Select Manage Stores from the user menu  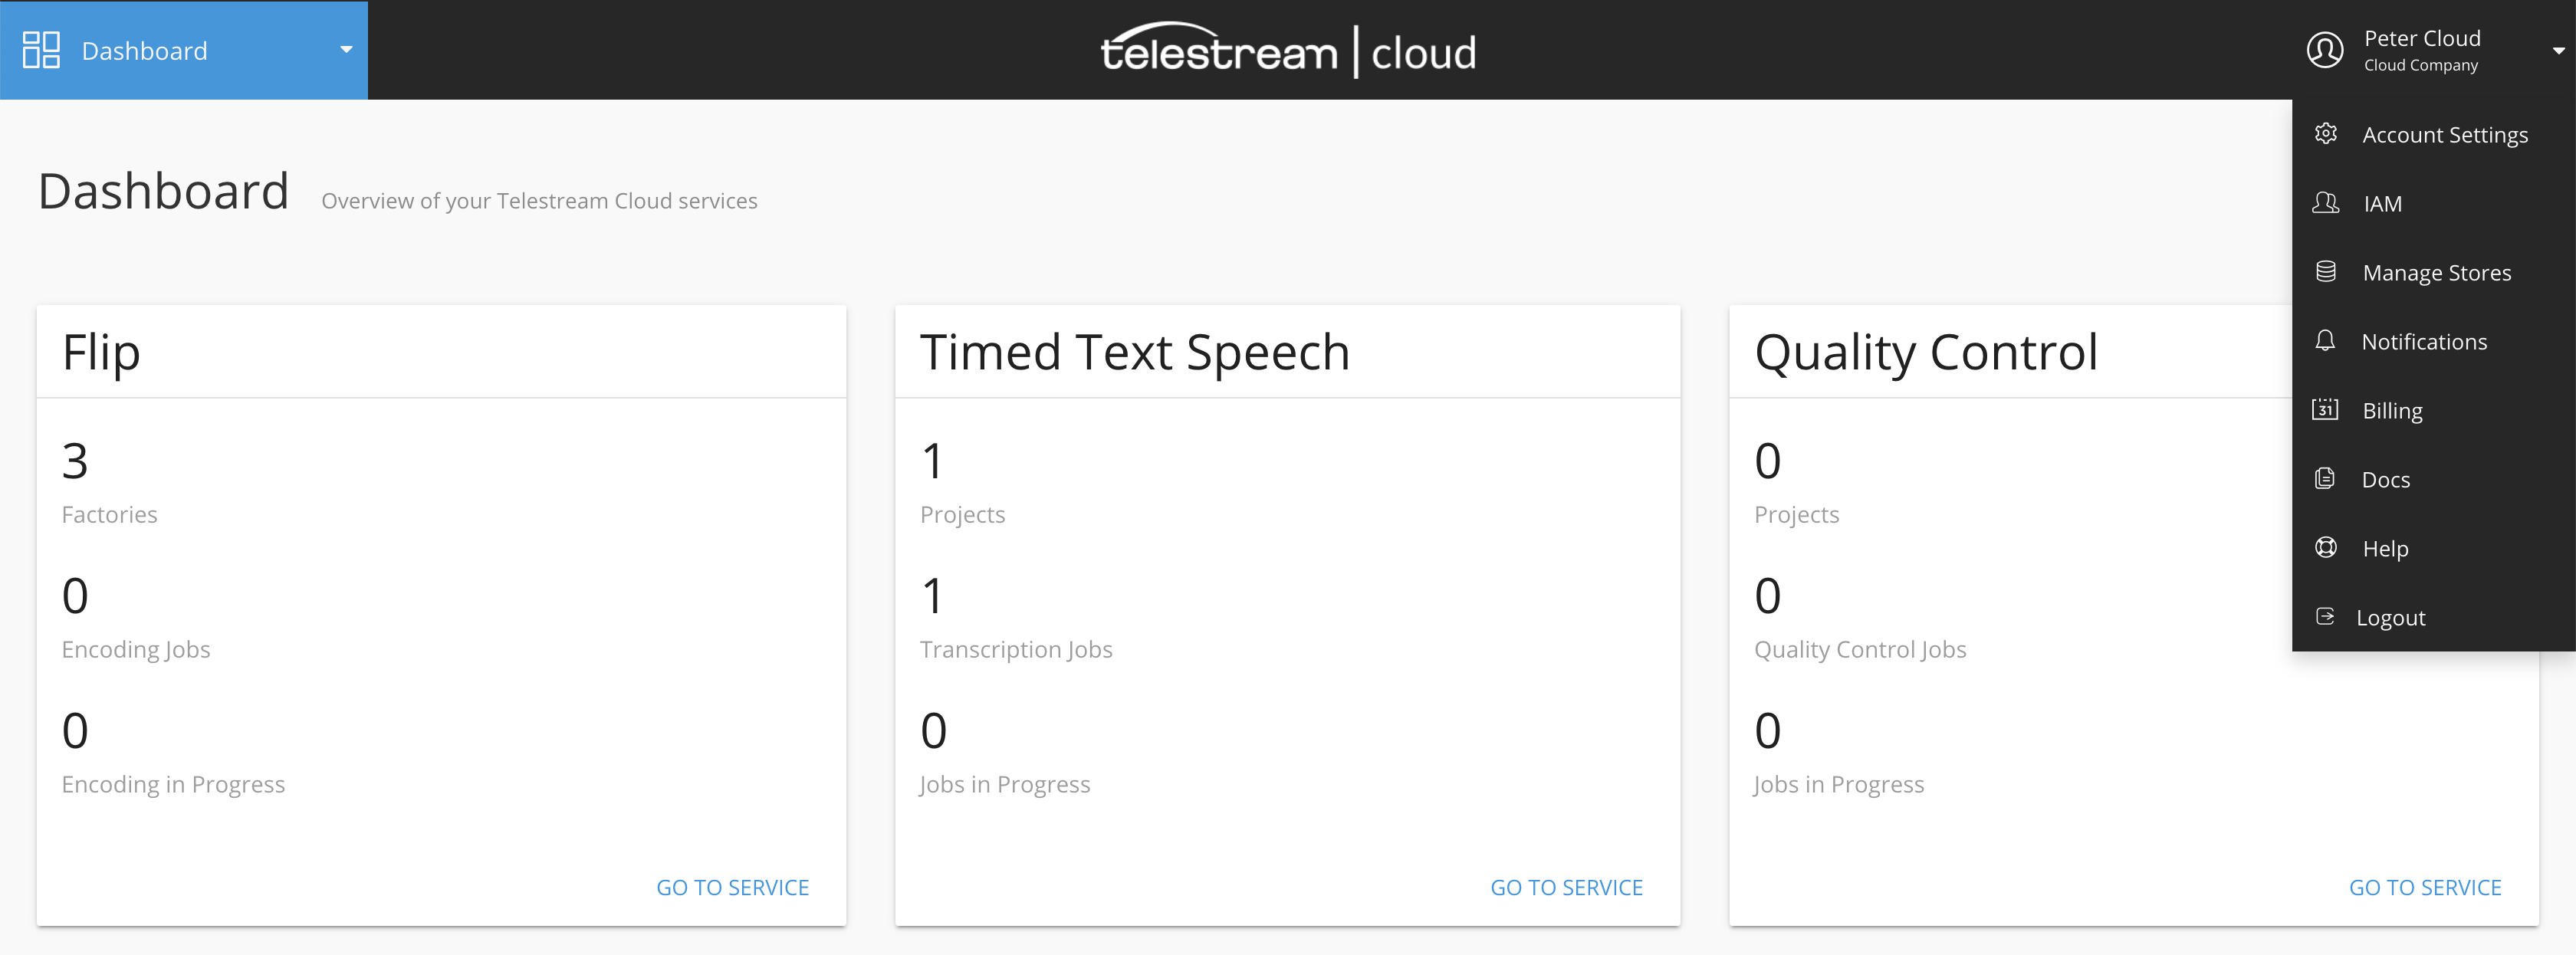[2434, 272]
